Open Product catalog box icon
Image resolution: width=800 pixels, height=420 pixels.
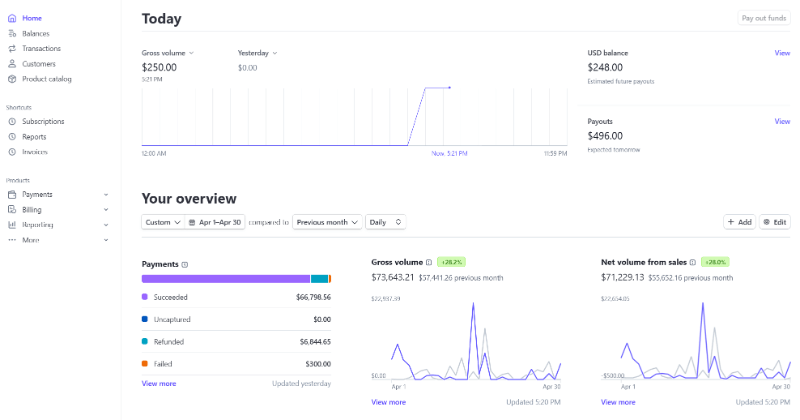[x=12, y=79]
